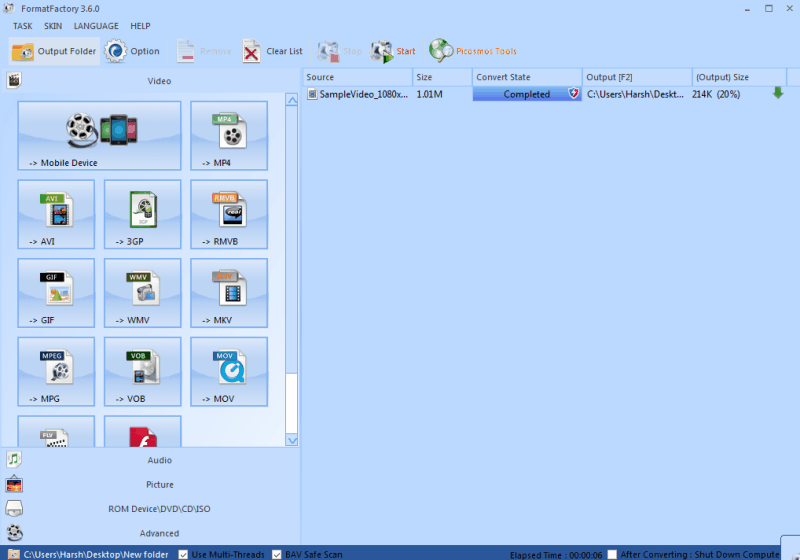
Task: Click the Completed progress bar
Action: (x=527, y=94)
